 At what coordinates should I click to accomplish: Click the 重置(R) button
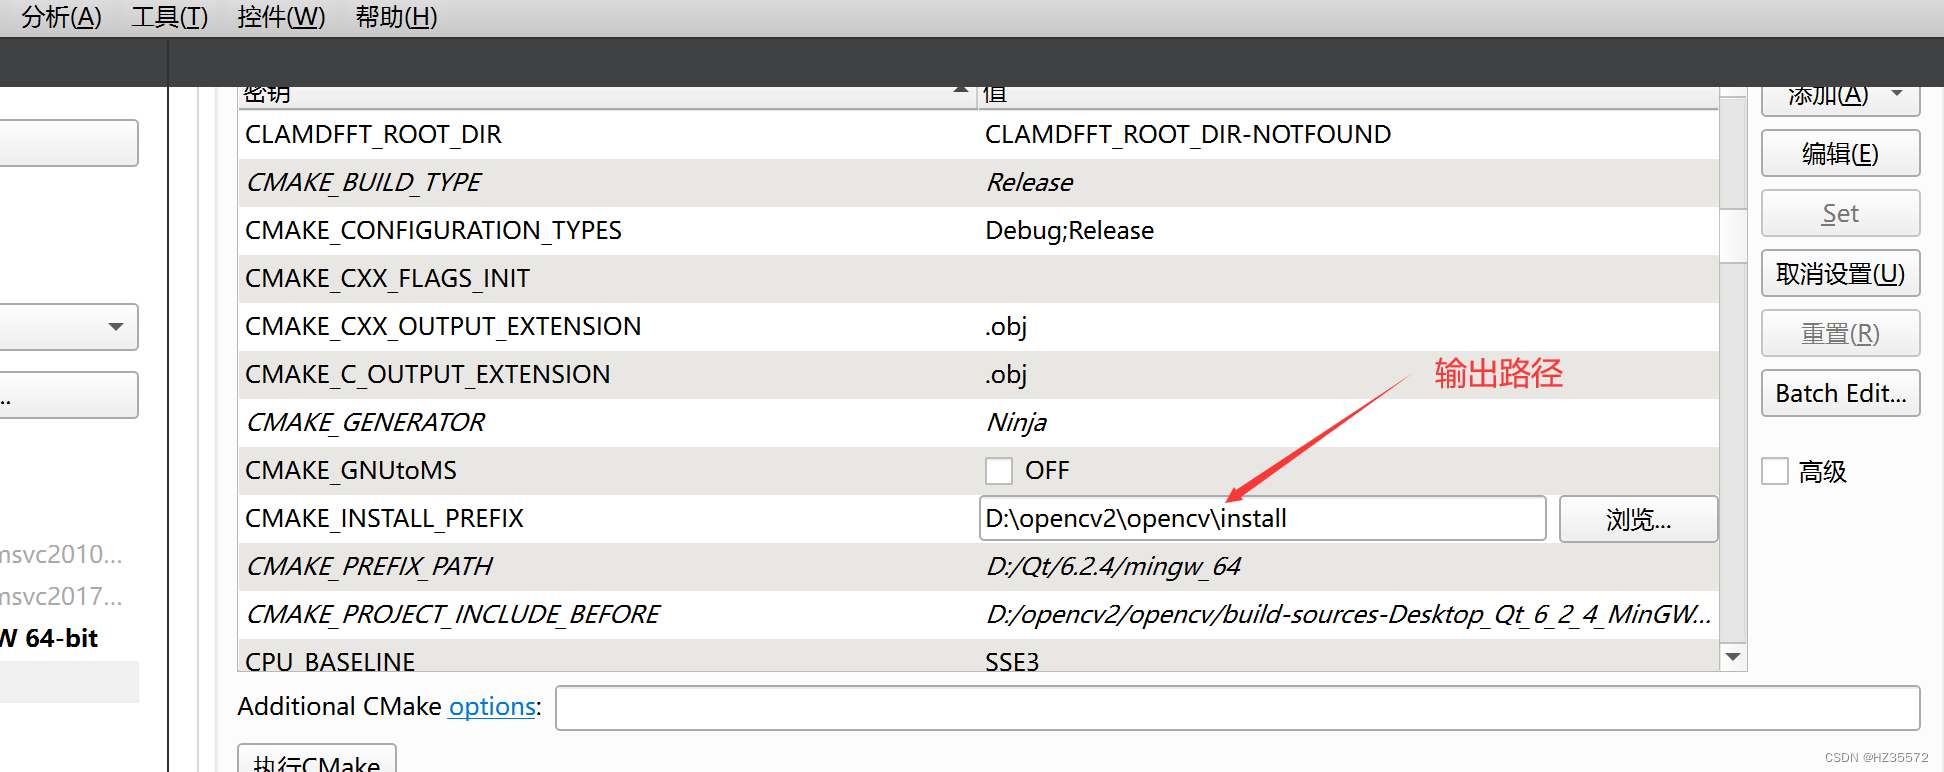pos(1840,333)
